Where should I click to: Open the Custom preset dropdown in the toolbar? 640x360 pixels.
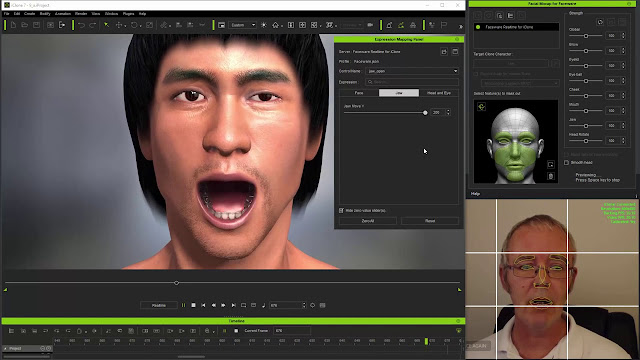[x=242, y=25]
